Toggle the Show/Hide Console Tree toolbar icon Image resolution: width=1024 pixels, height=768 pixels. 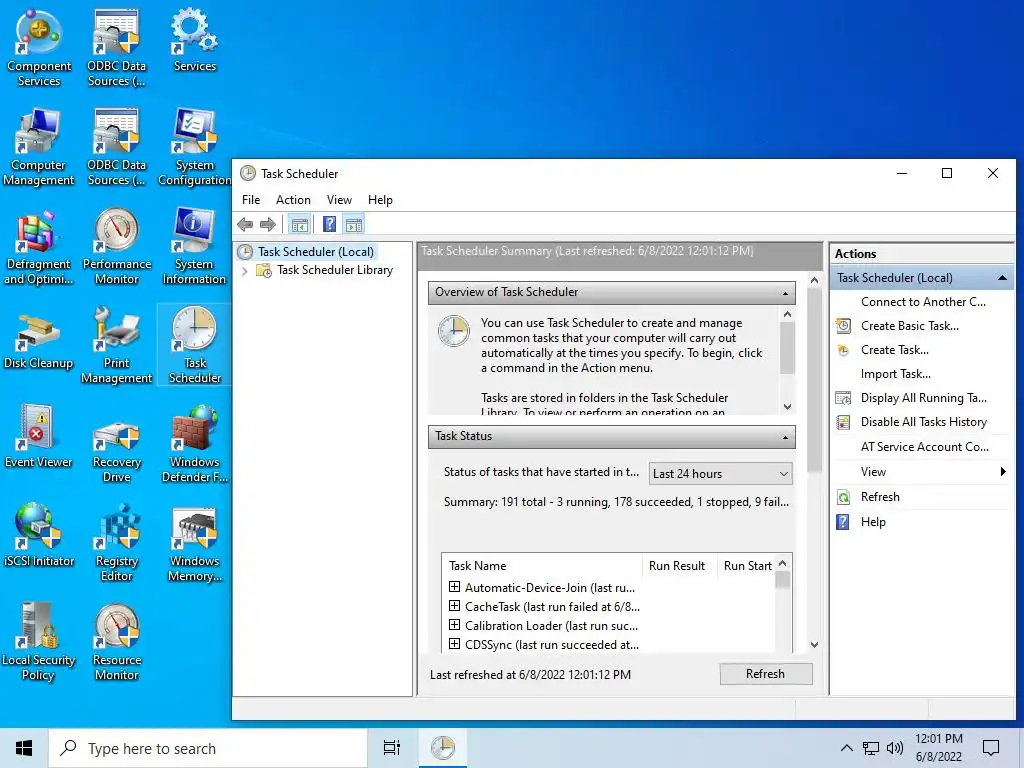tap(300, 225)
